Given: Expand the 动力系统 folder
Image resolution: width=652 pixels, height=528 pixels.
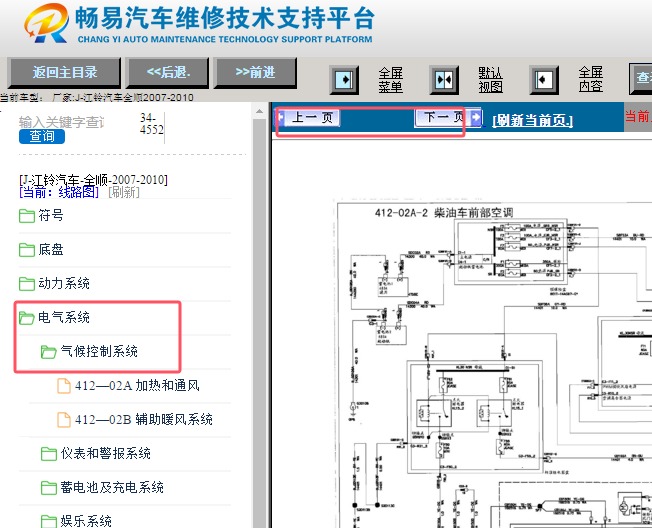Looking at the screenshot, I should (64, 284).
